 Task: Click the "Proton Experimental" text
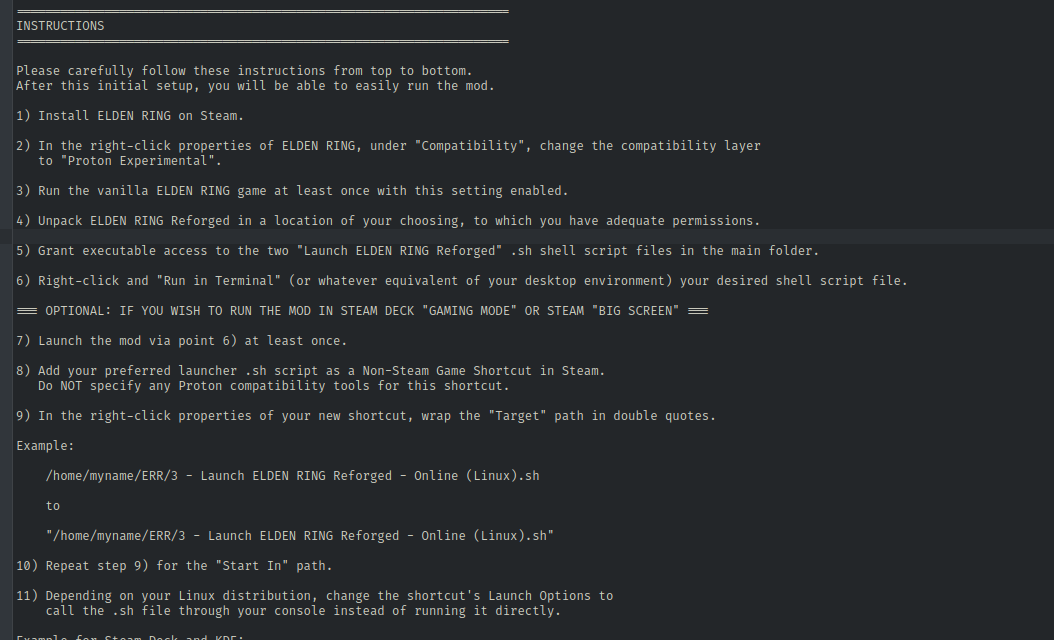(141, 161)
